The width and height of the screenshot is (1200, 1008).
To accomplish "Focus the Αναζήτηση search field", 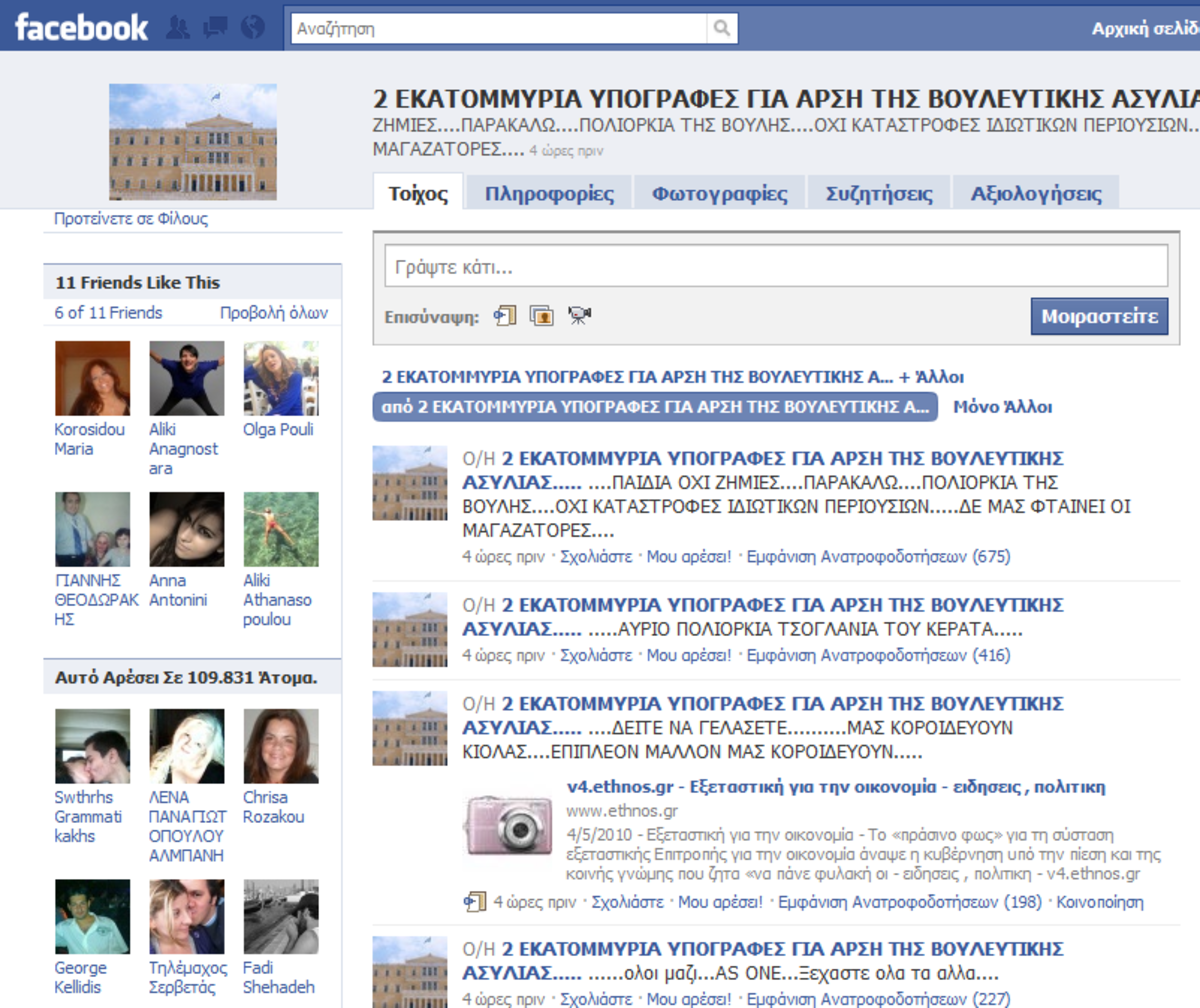I will pos(499,28).
